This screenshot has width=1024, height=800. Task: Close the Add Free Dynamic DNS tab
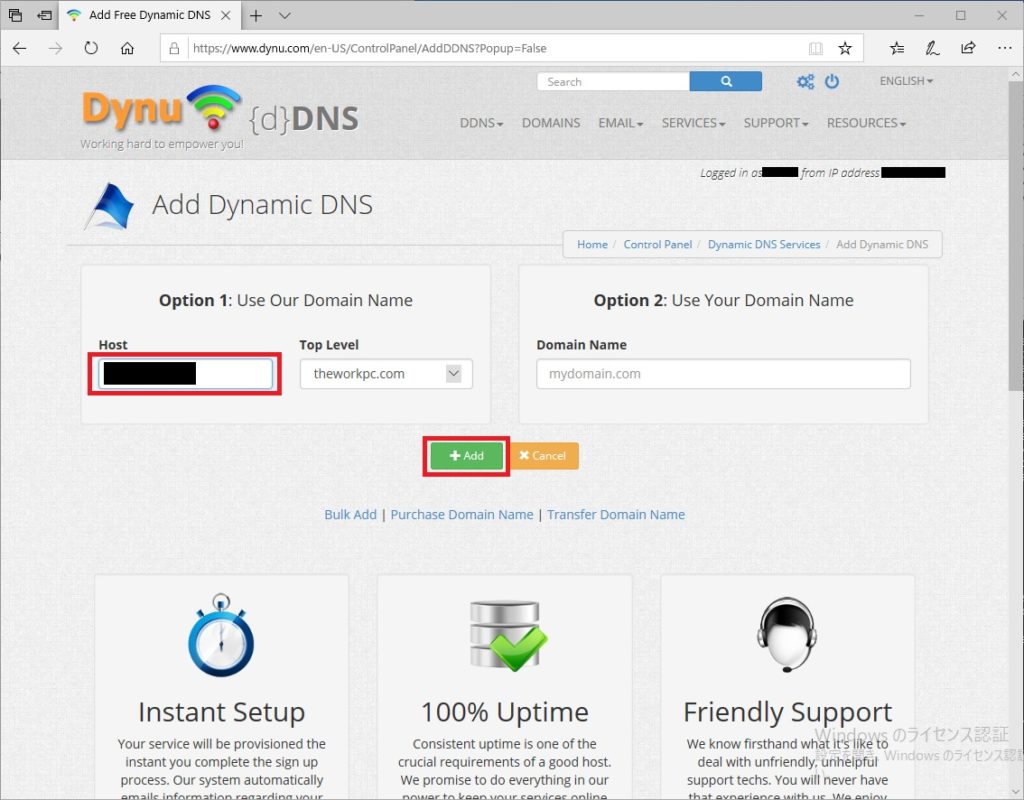225,15
